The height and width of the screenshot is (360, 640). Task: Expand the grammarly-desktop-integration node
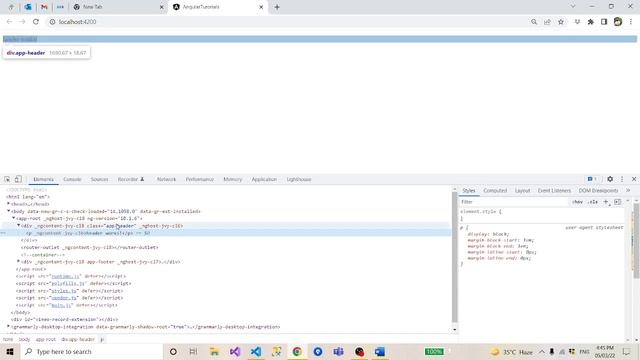8,327
